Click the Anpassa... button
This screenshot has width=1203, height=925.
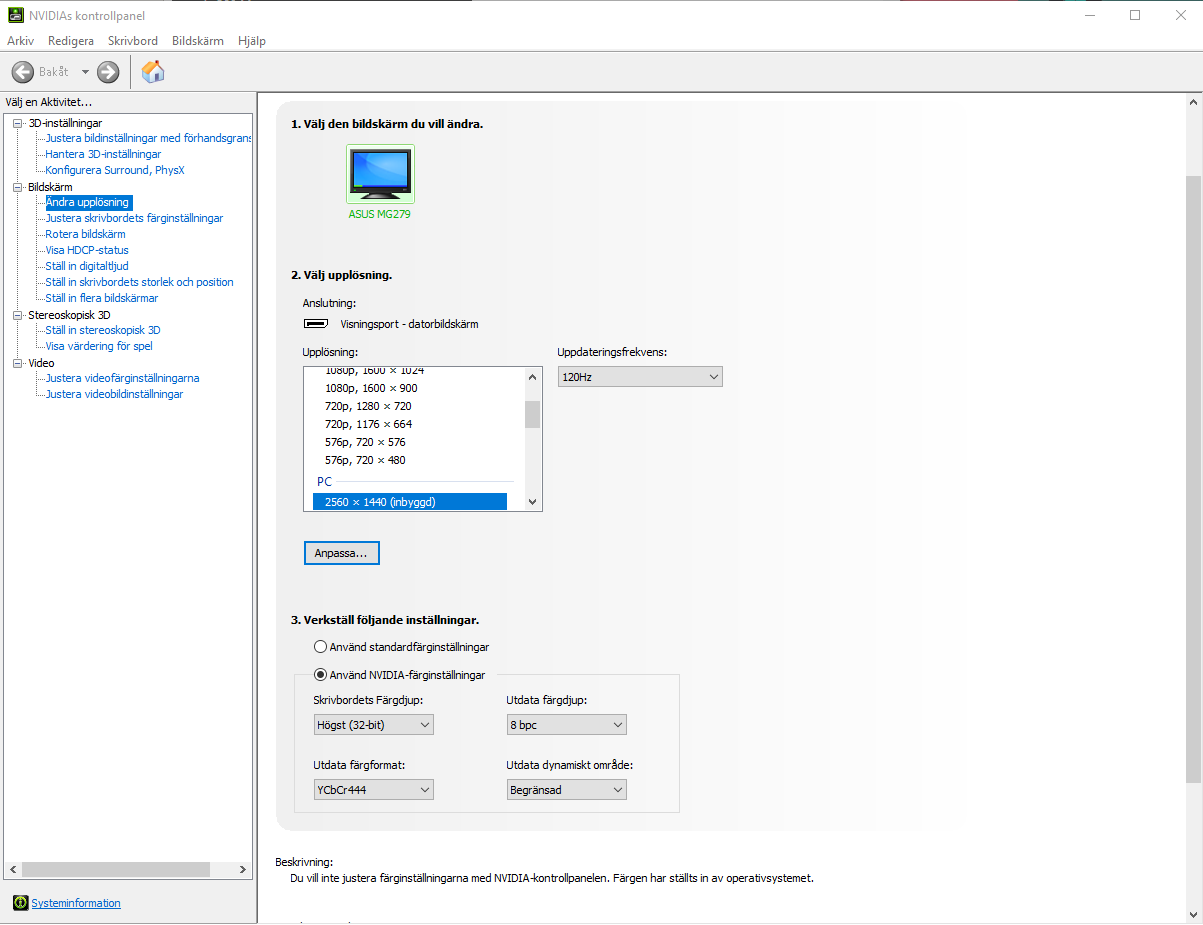click(x=342, y=553)
